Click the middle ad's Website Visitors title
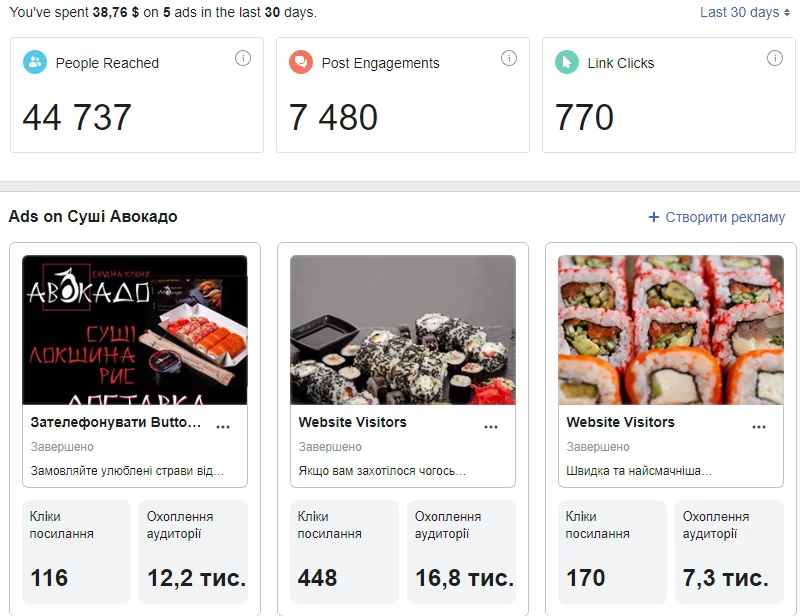This screenshot has width=800, height=616. point(353,422)
